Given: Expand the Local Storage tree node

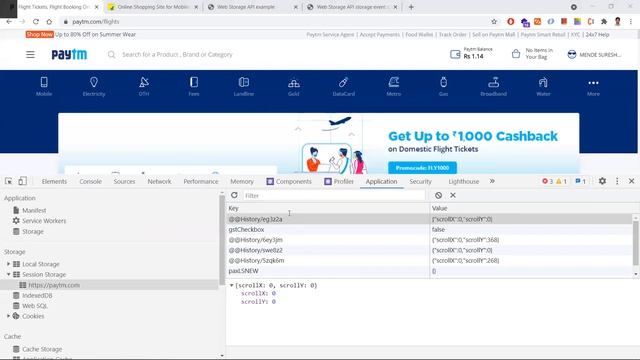Looking at the screenshot, I should (8, 264).
